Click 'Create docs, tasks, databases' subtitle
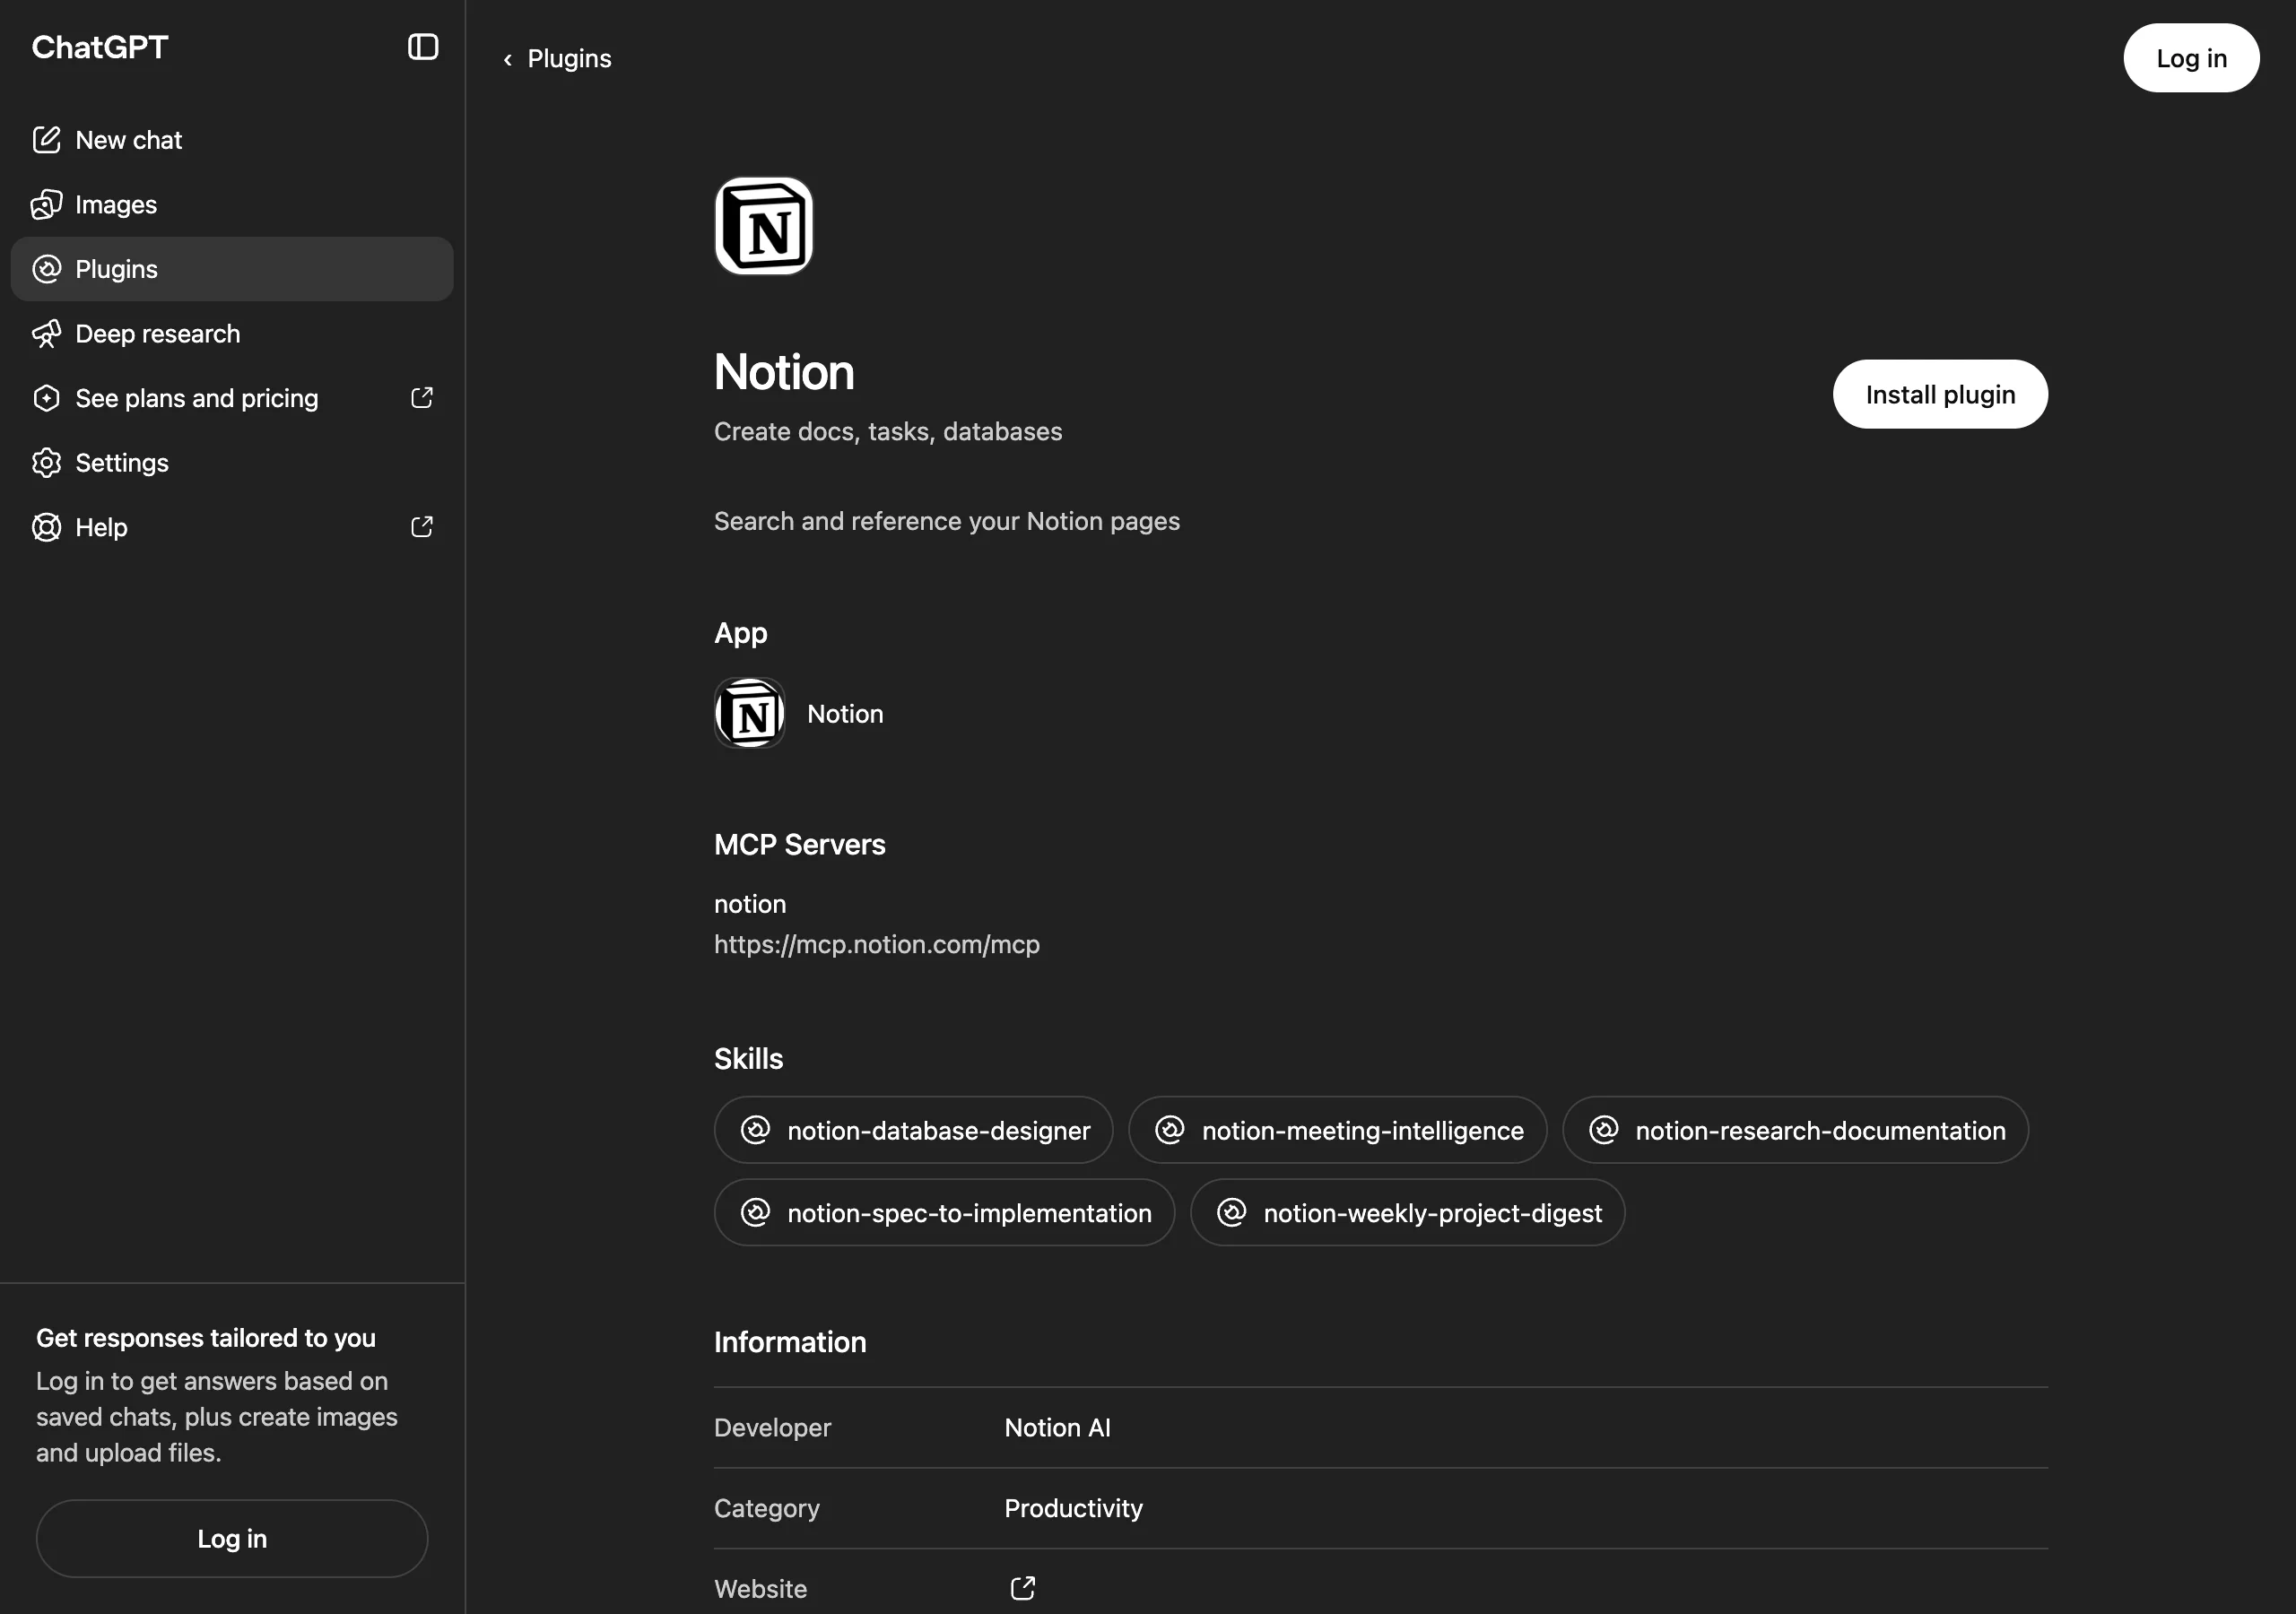Viewport: 2296px width, 1614px height. [888, 431]
